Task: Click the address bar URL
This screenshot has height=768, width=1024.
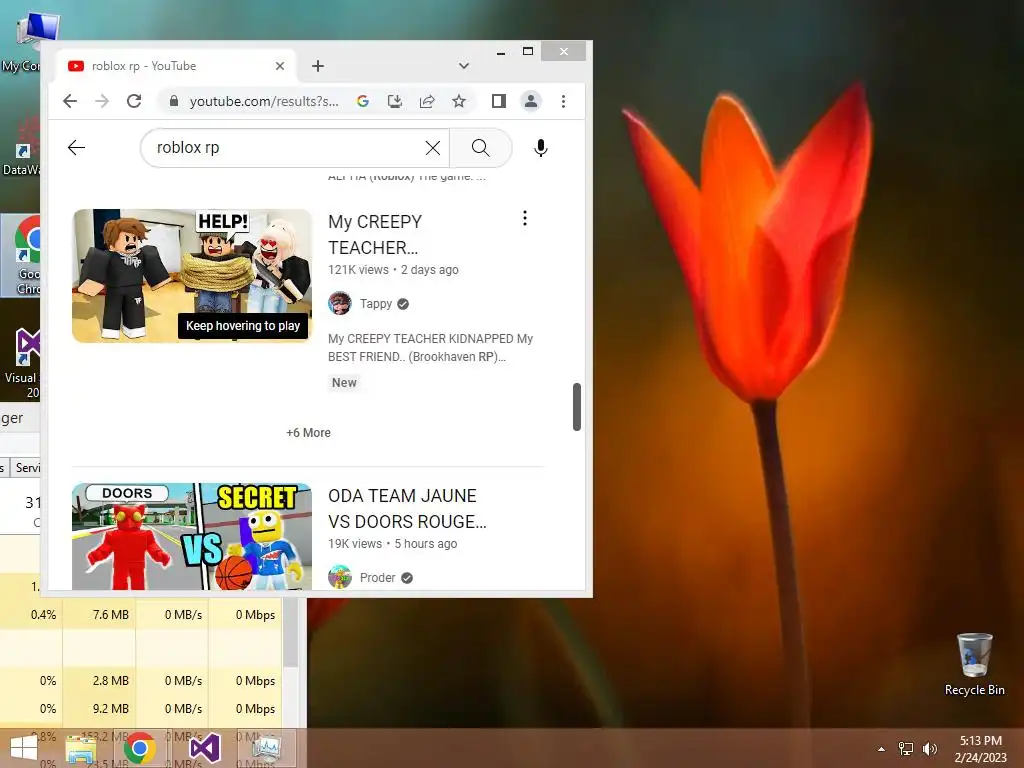Action: [264, 101]
